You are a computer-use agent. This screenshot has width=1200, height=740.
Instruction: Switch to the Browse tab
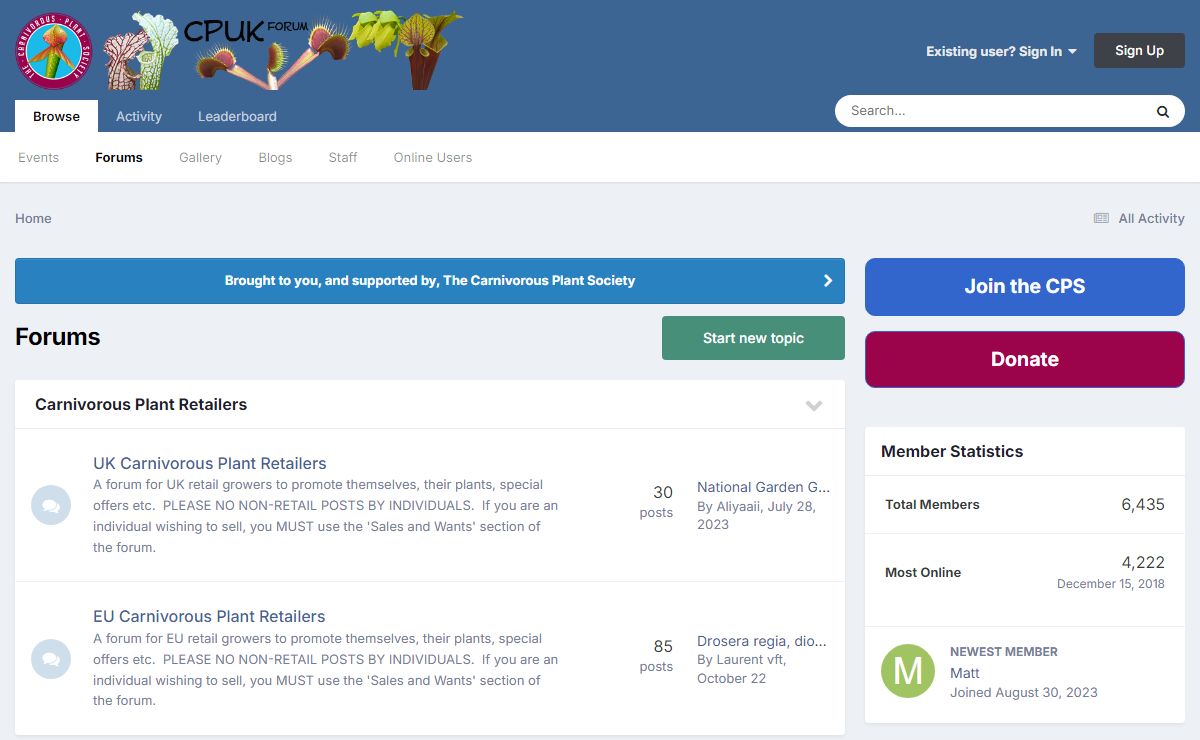(x=56, y=116)
